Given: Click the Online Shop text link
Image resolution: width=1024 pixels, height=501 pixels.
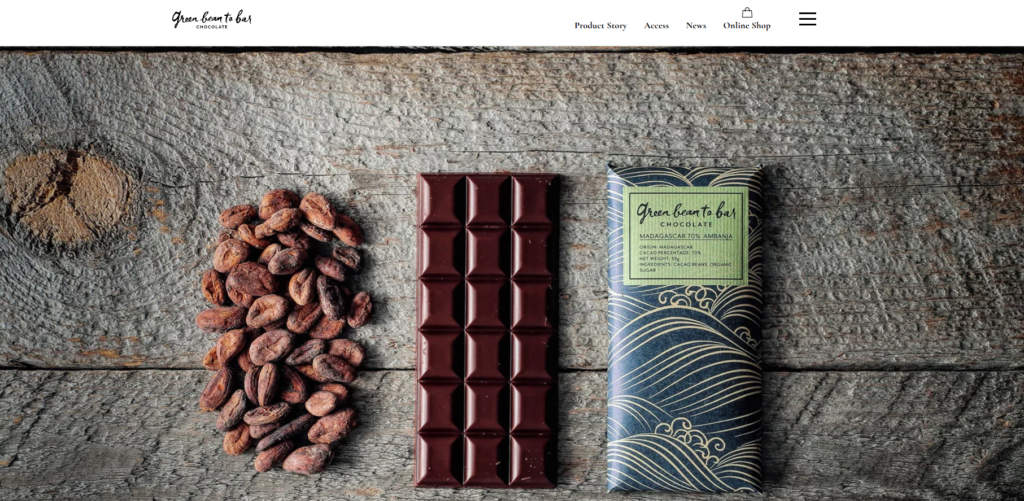Looking at the screenshot, I should click(746, 25).
